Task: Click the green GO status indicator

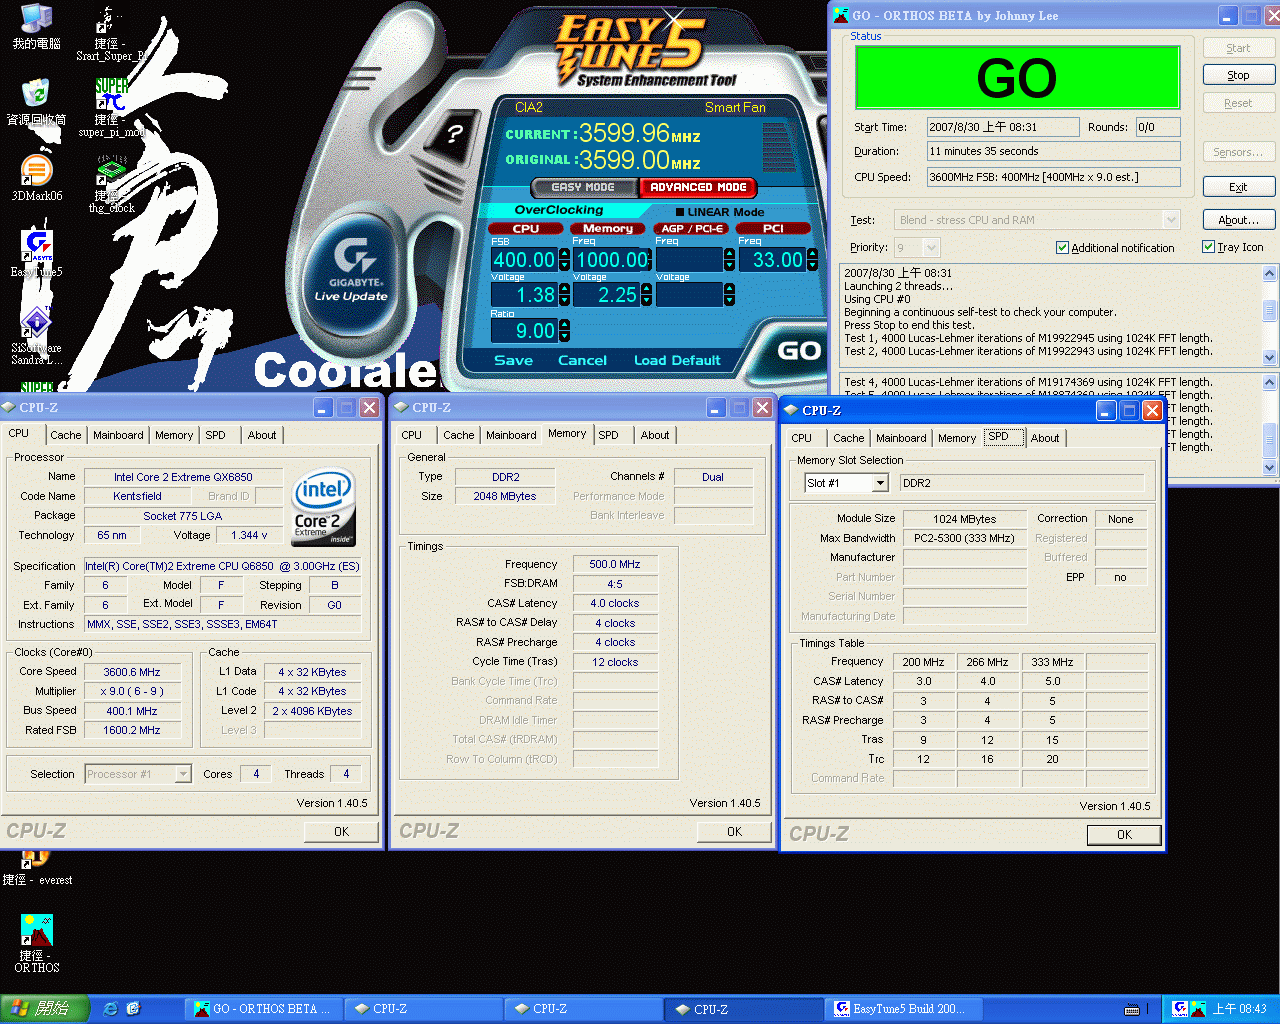Action: click(1017, 78)
